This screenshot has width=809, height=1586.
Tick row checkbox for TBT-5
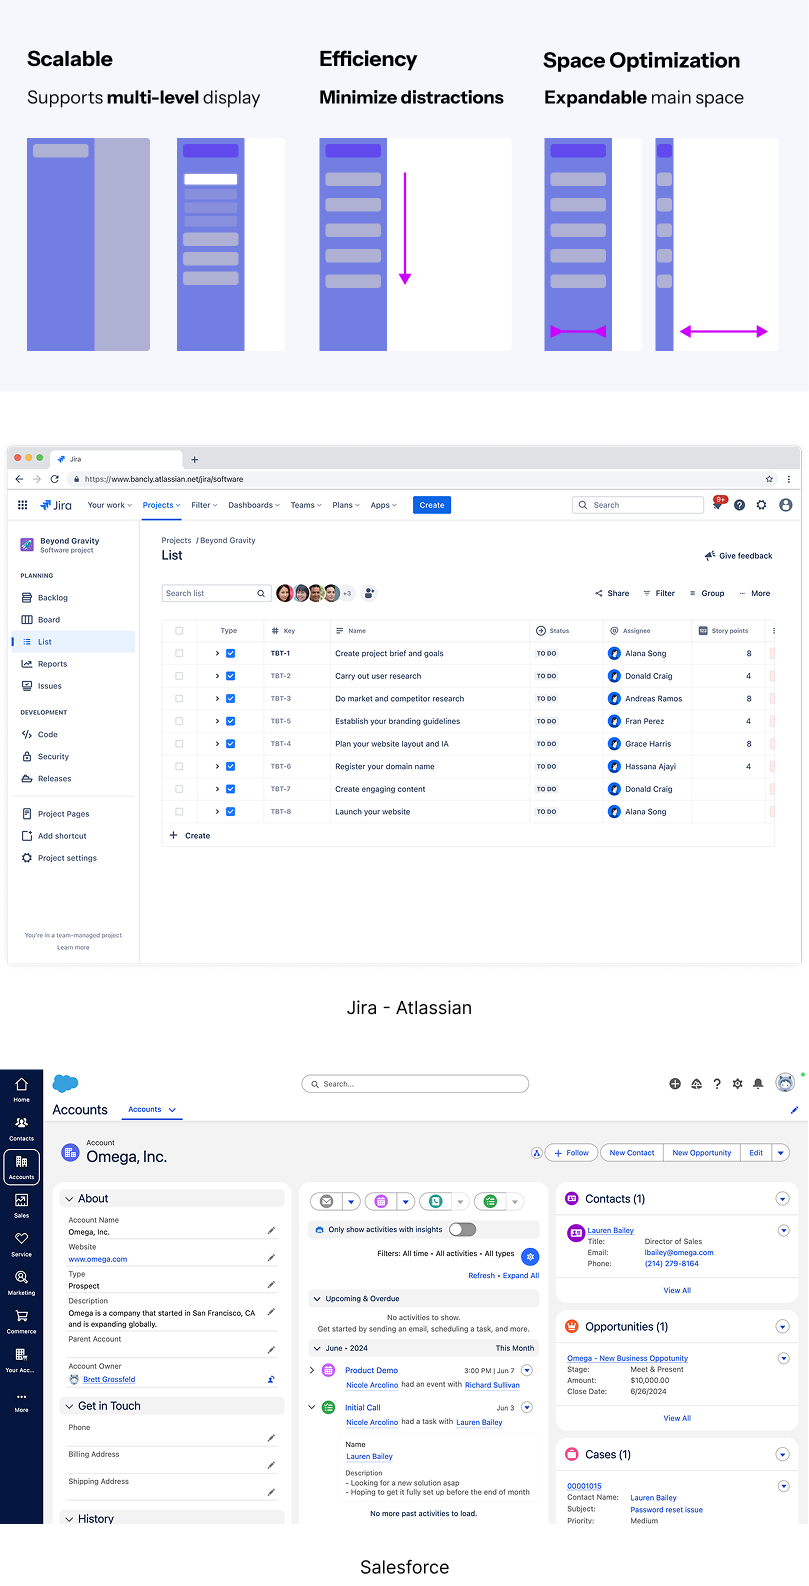[x=179, y=721]
